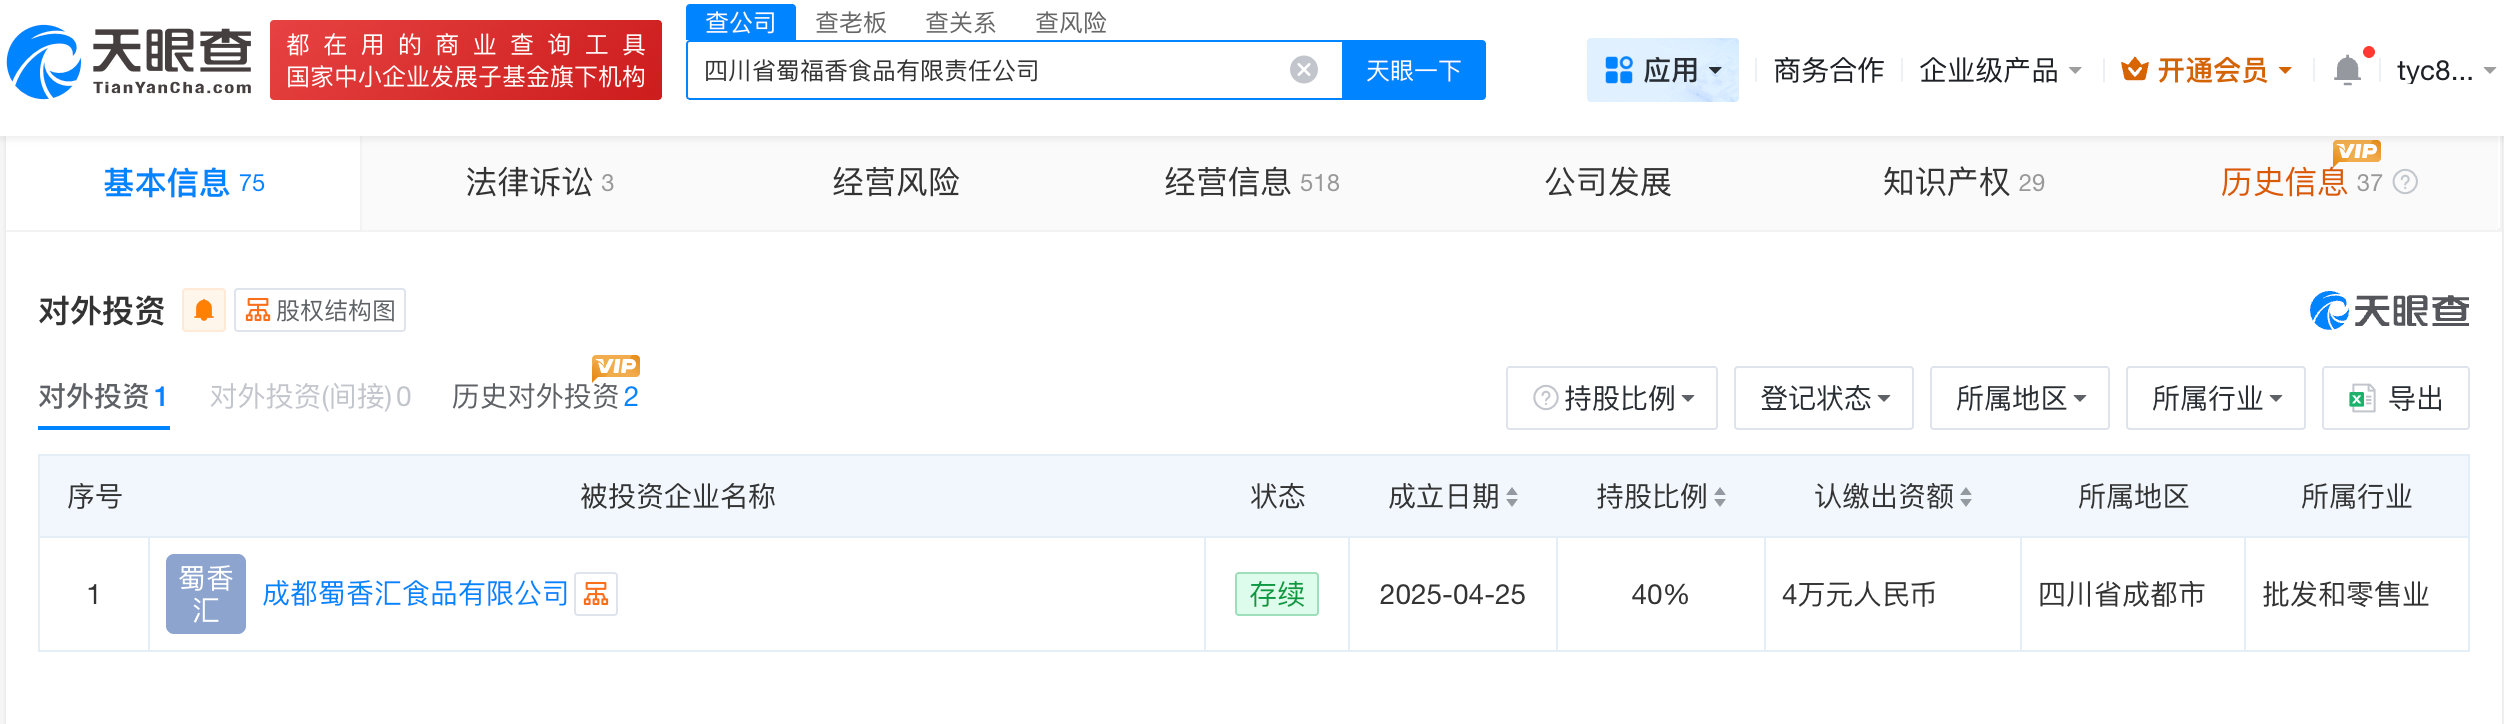Expand the 企业级产品 dropdown
Screen dimensions: 2504x724
click(2000, 70)
